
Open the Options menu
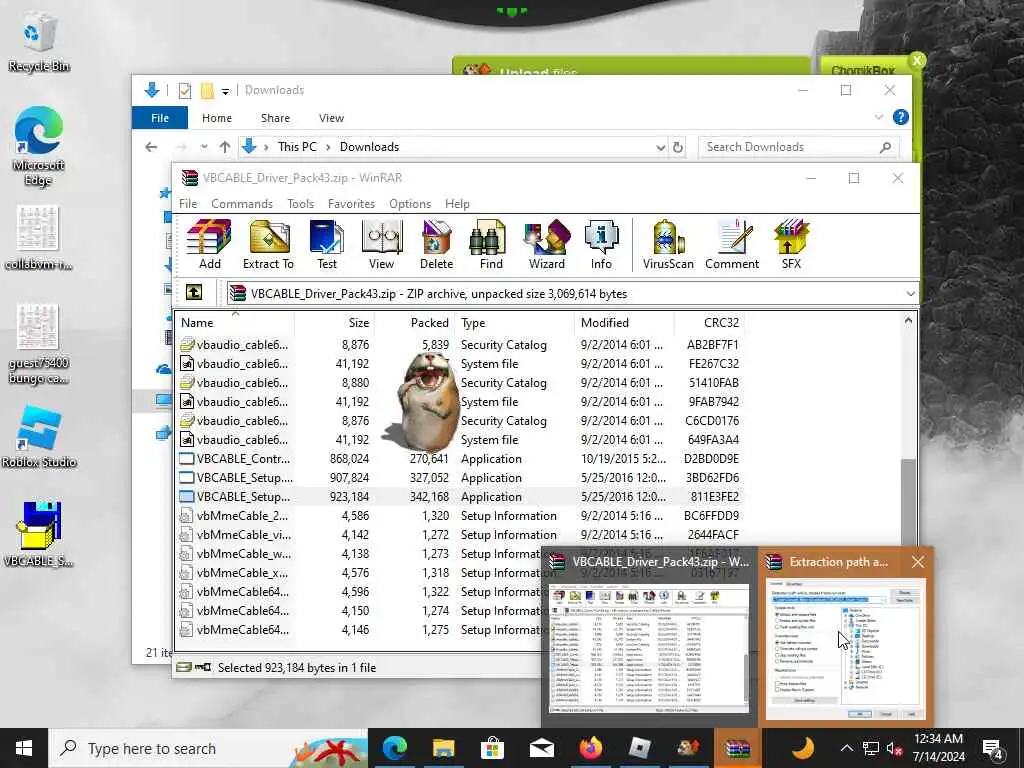(x=410, y=204)
